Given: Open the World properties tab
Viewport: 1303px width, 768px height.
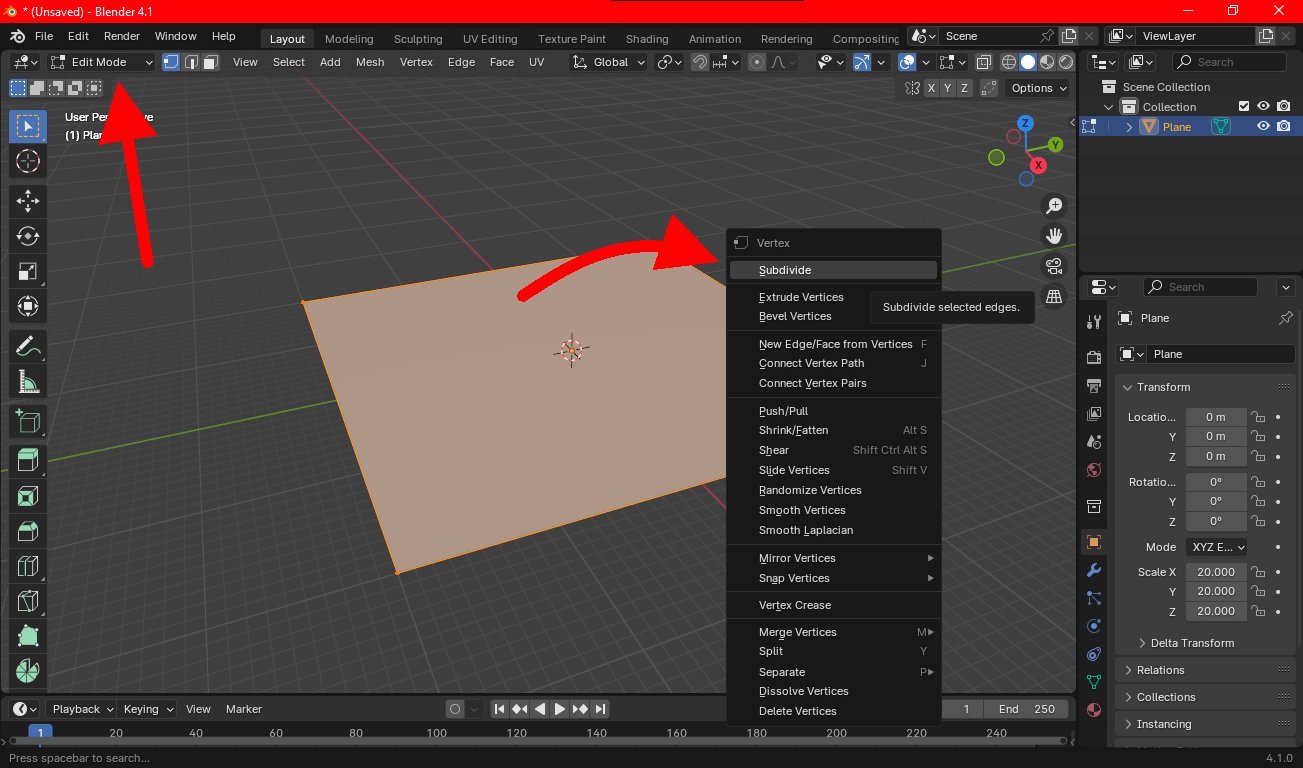Looking at the screenshot, I should [1094, 470].
